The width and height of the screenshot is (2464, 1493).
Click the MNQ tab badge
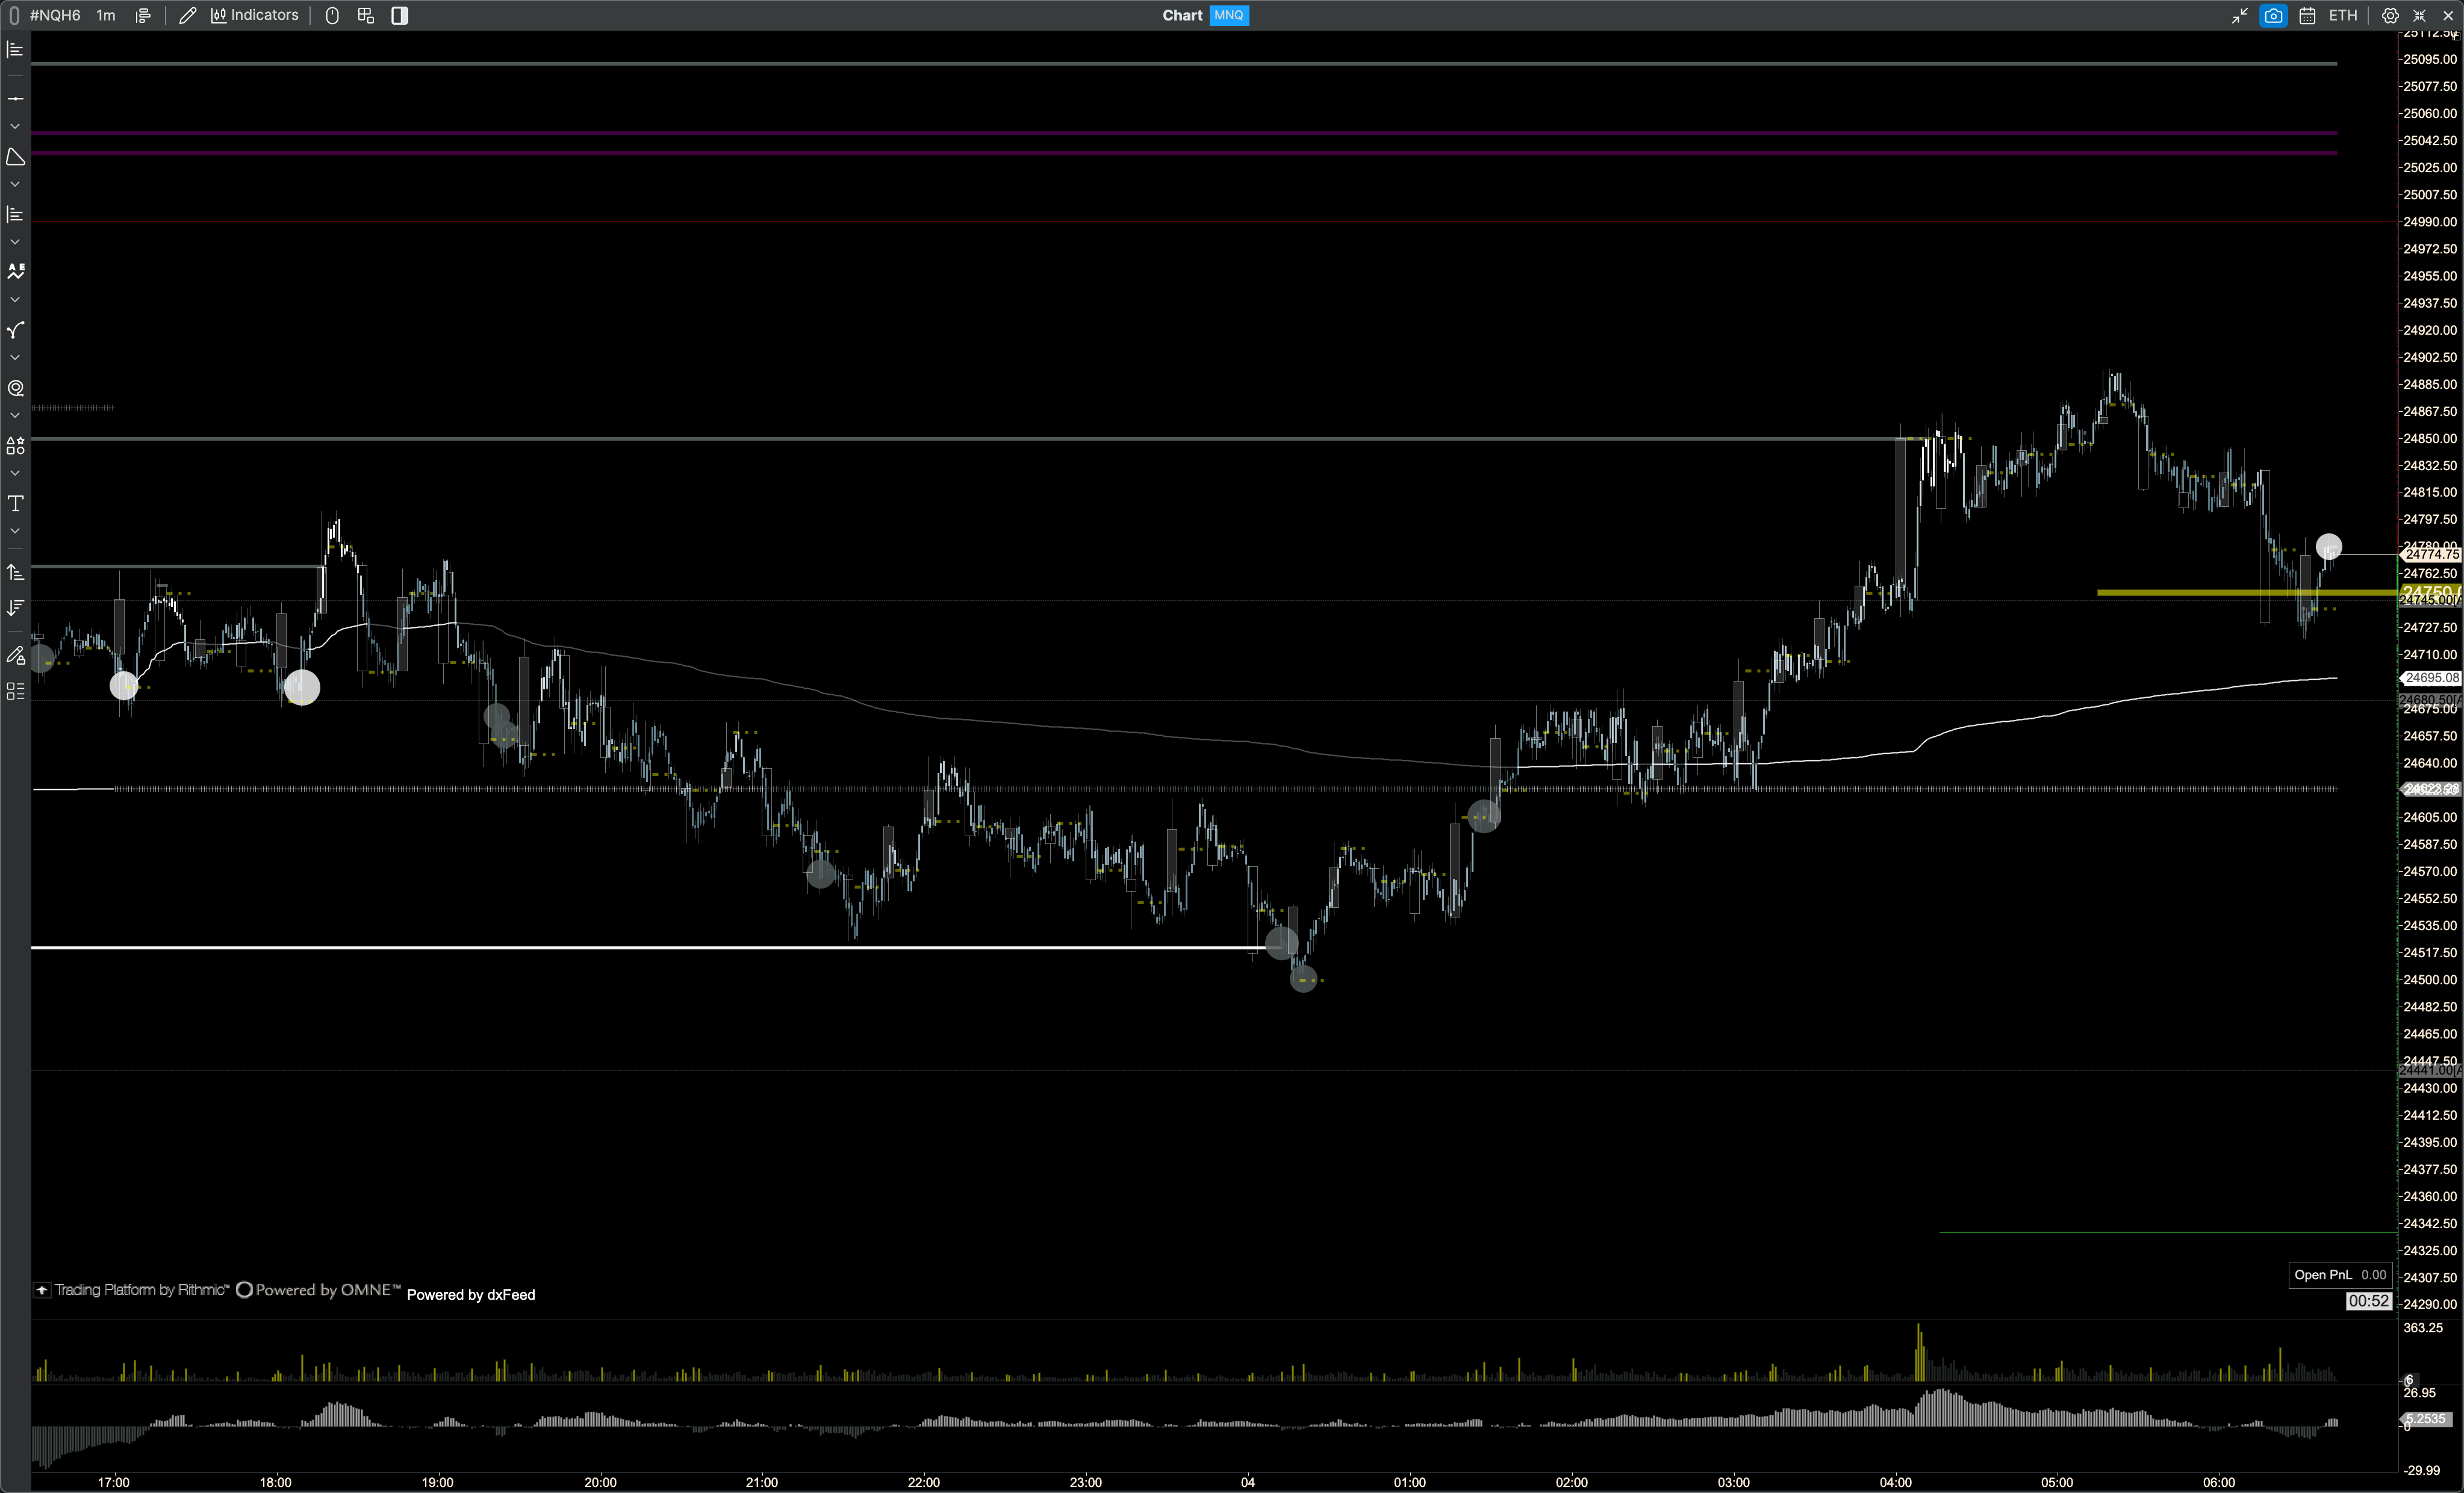pyautogui.click(x=1228, y=15)
